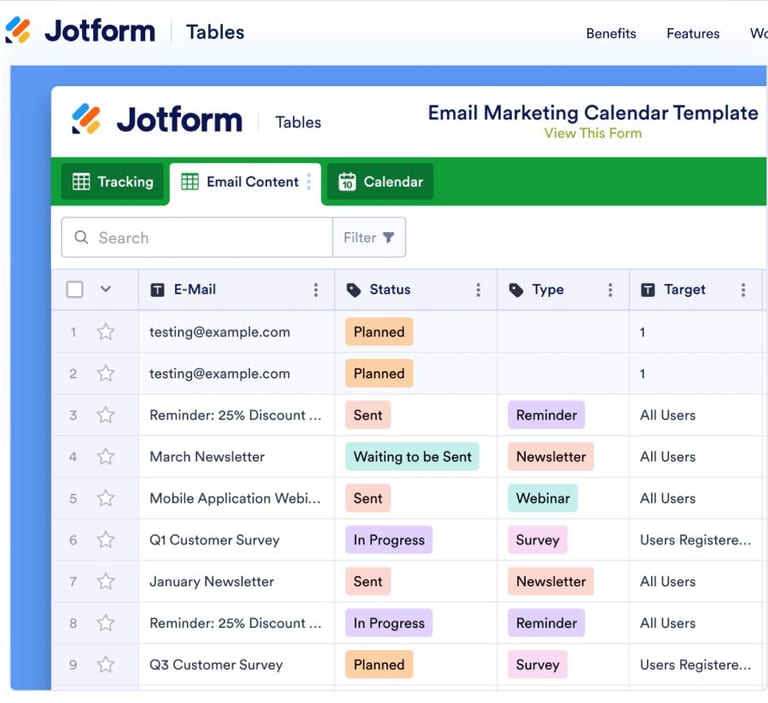This screenshot has height=703, width=768.
Task: Click the Jotform logo inside the template card
Action: click(x=157, y=119)
